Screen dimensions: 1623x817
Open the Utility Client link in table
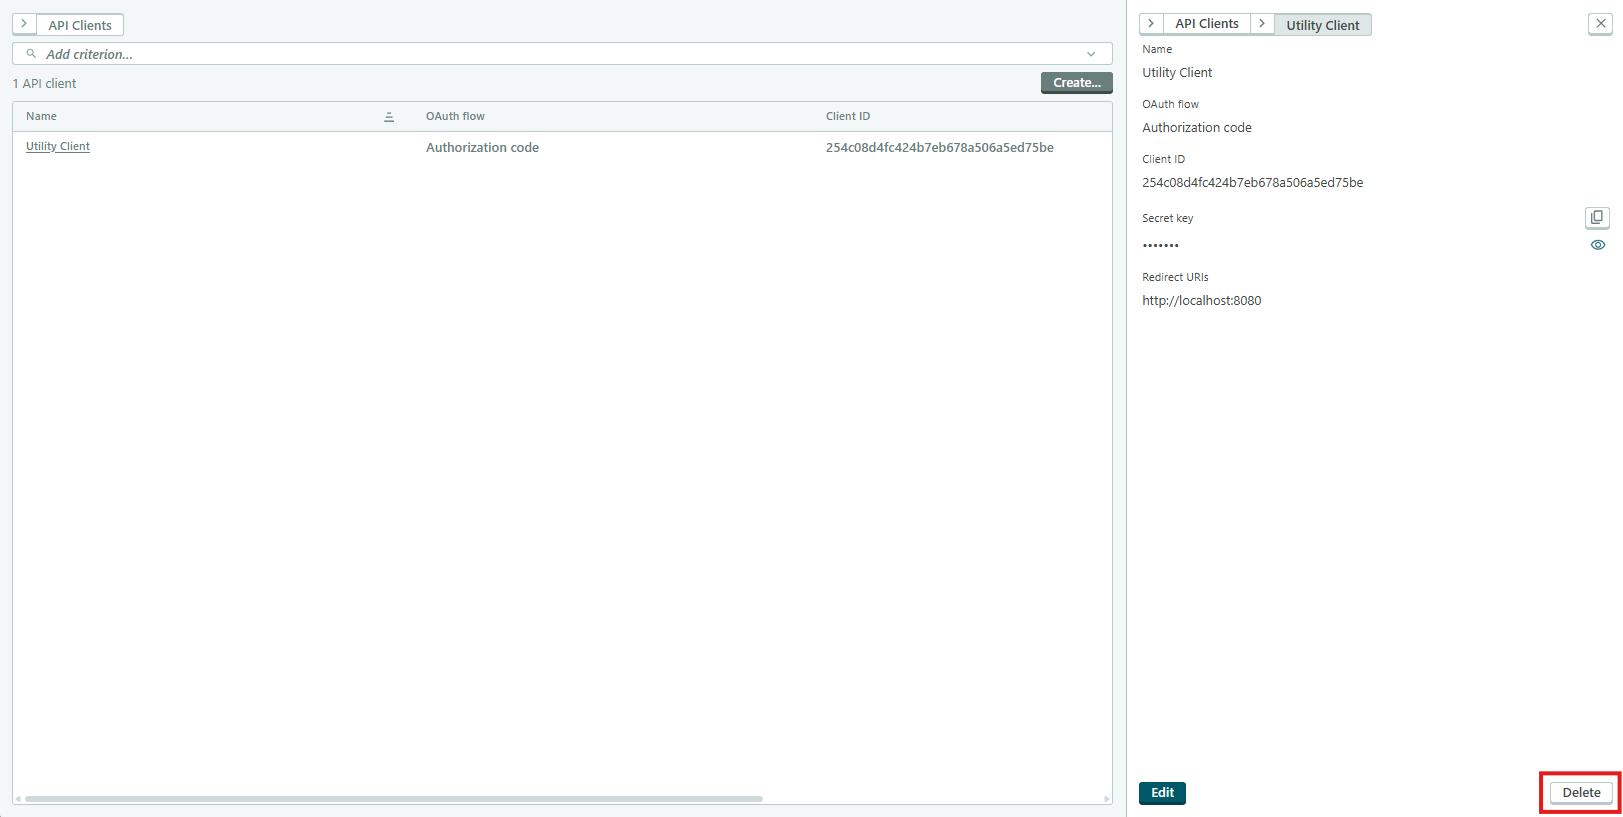tap(58, 147)
